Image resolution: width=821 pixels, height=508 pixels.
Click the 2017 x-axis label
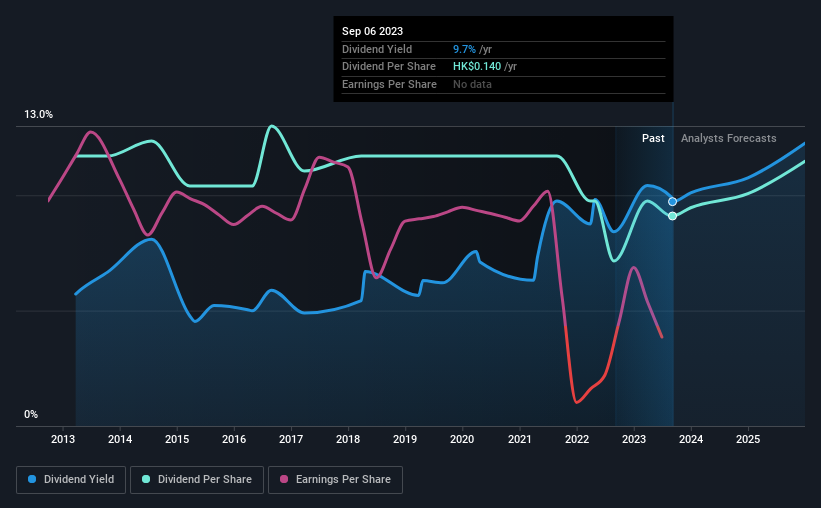291,439
